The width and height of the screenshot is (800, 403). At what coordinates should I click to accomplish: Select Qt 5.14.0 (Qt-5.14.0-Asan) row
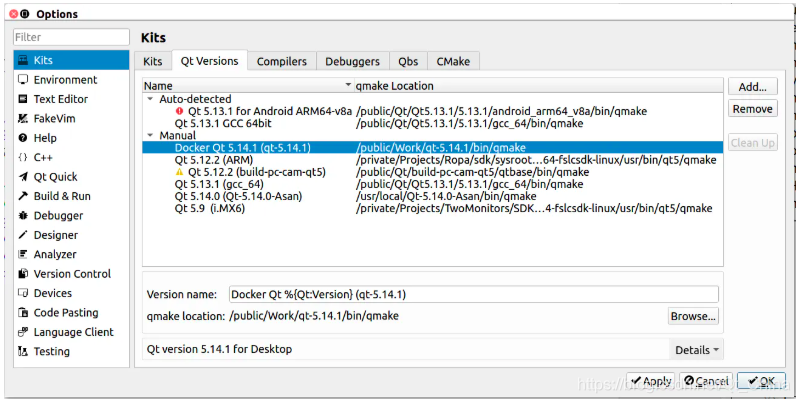pyautogui.click(x=433, y=196)
